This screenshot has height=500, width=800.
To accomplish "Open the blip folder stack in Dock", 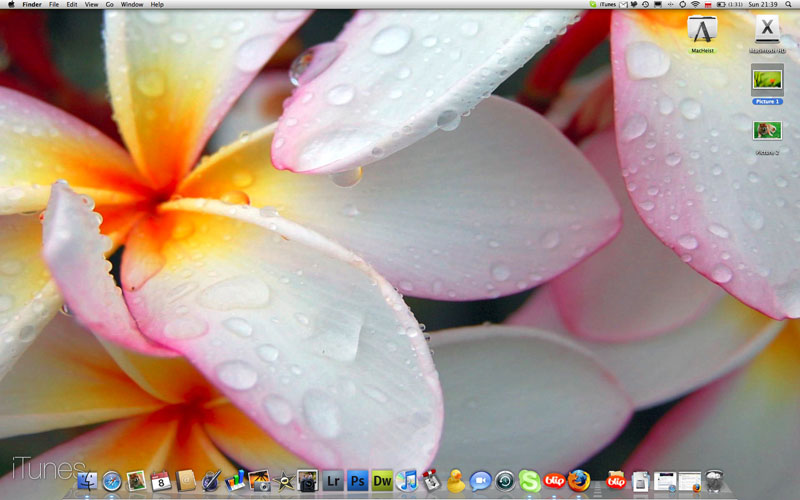I will click(616, 481).
